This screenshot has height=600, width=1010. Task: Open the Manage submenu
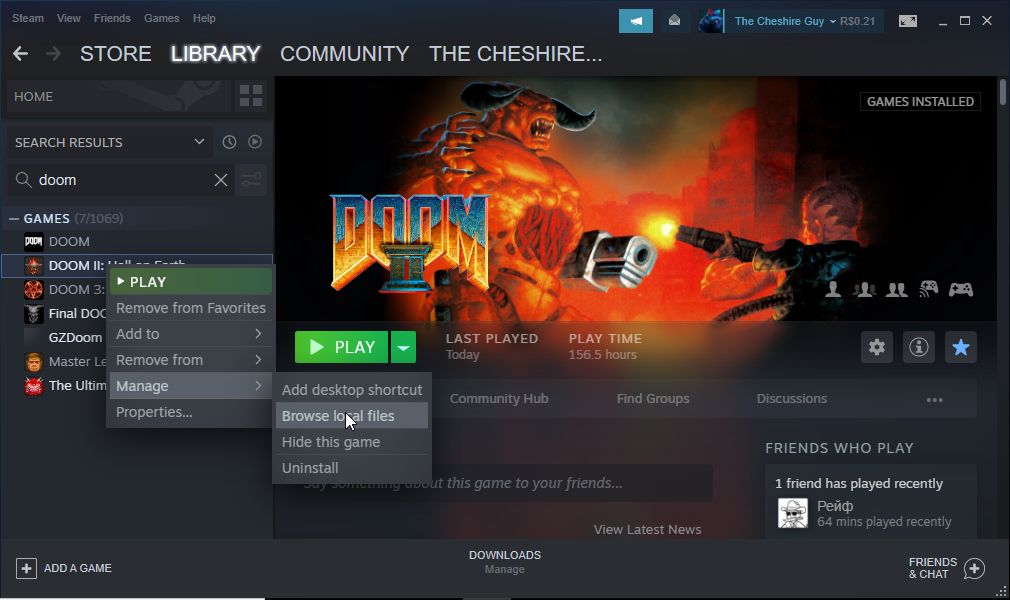(x=191, y=385)
